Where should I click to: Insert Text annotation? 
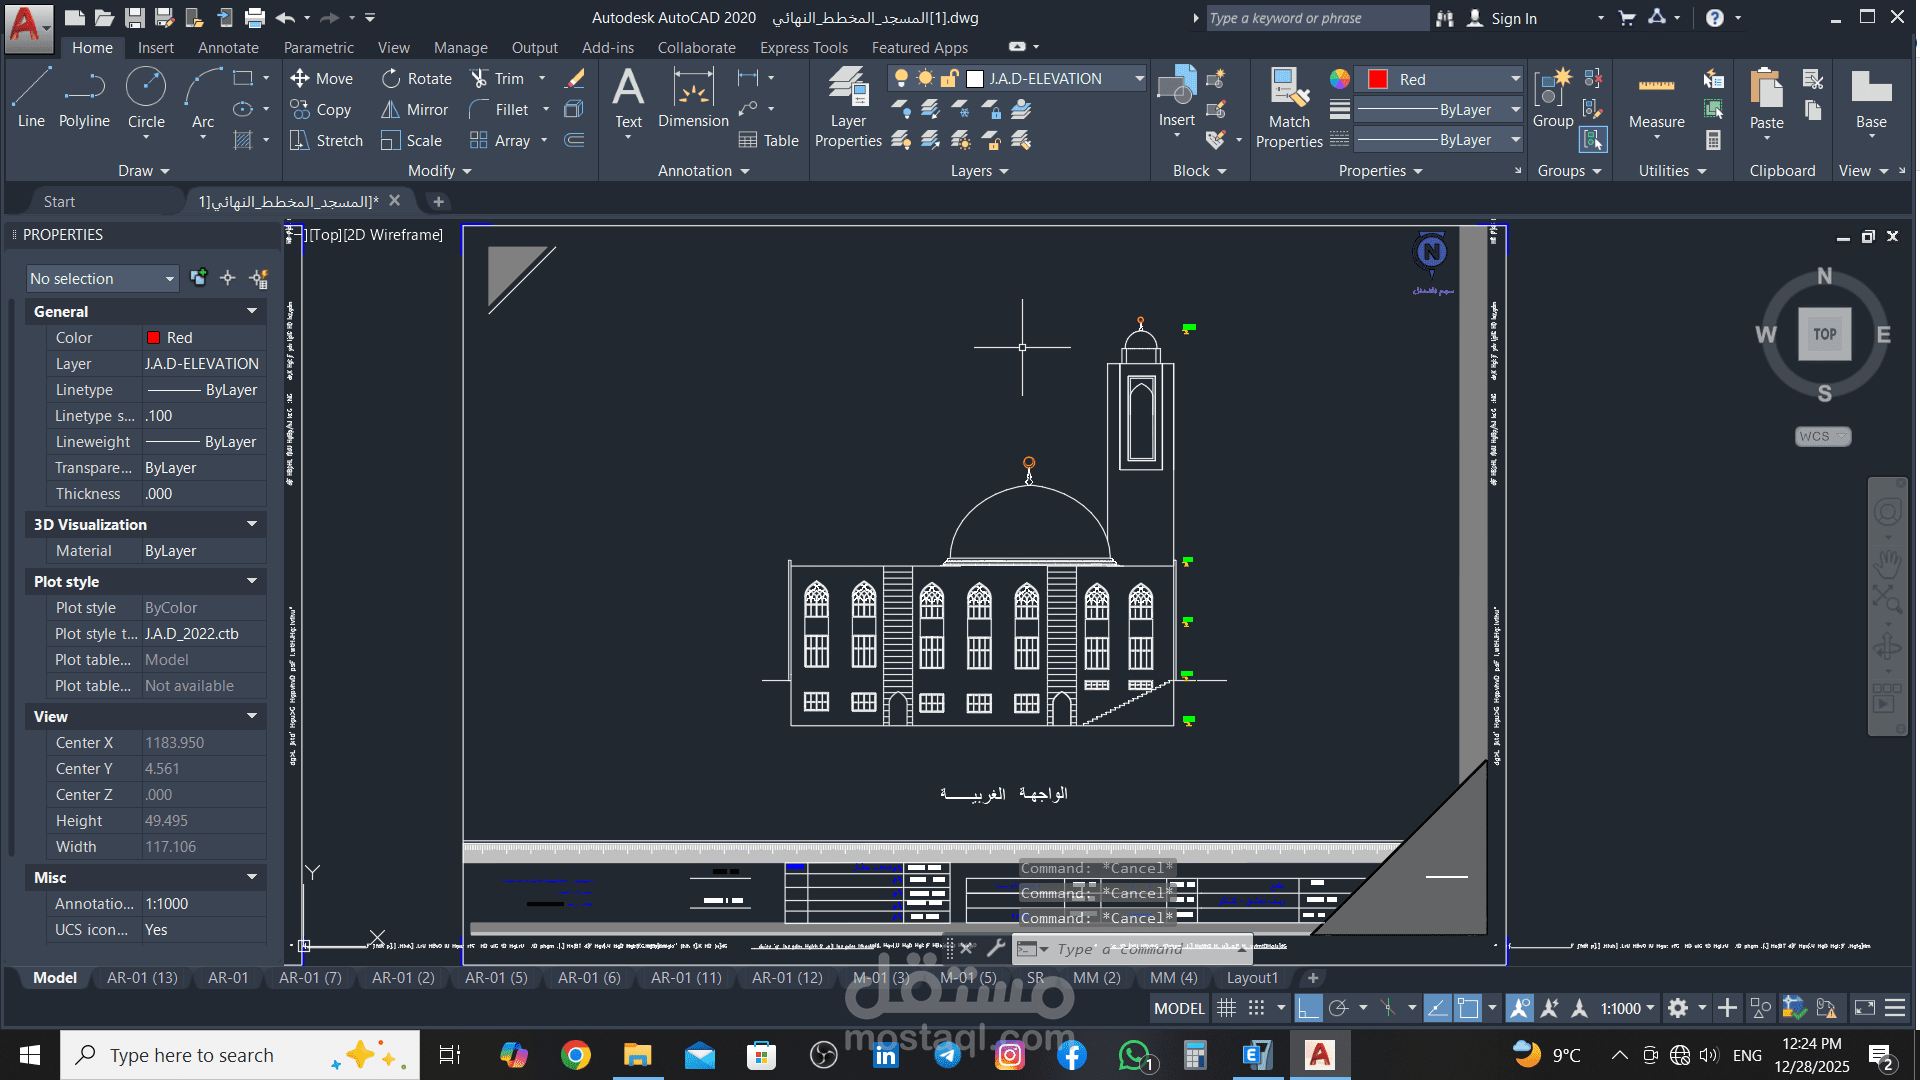[x=628, y=98]
